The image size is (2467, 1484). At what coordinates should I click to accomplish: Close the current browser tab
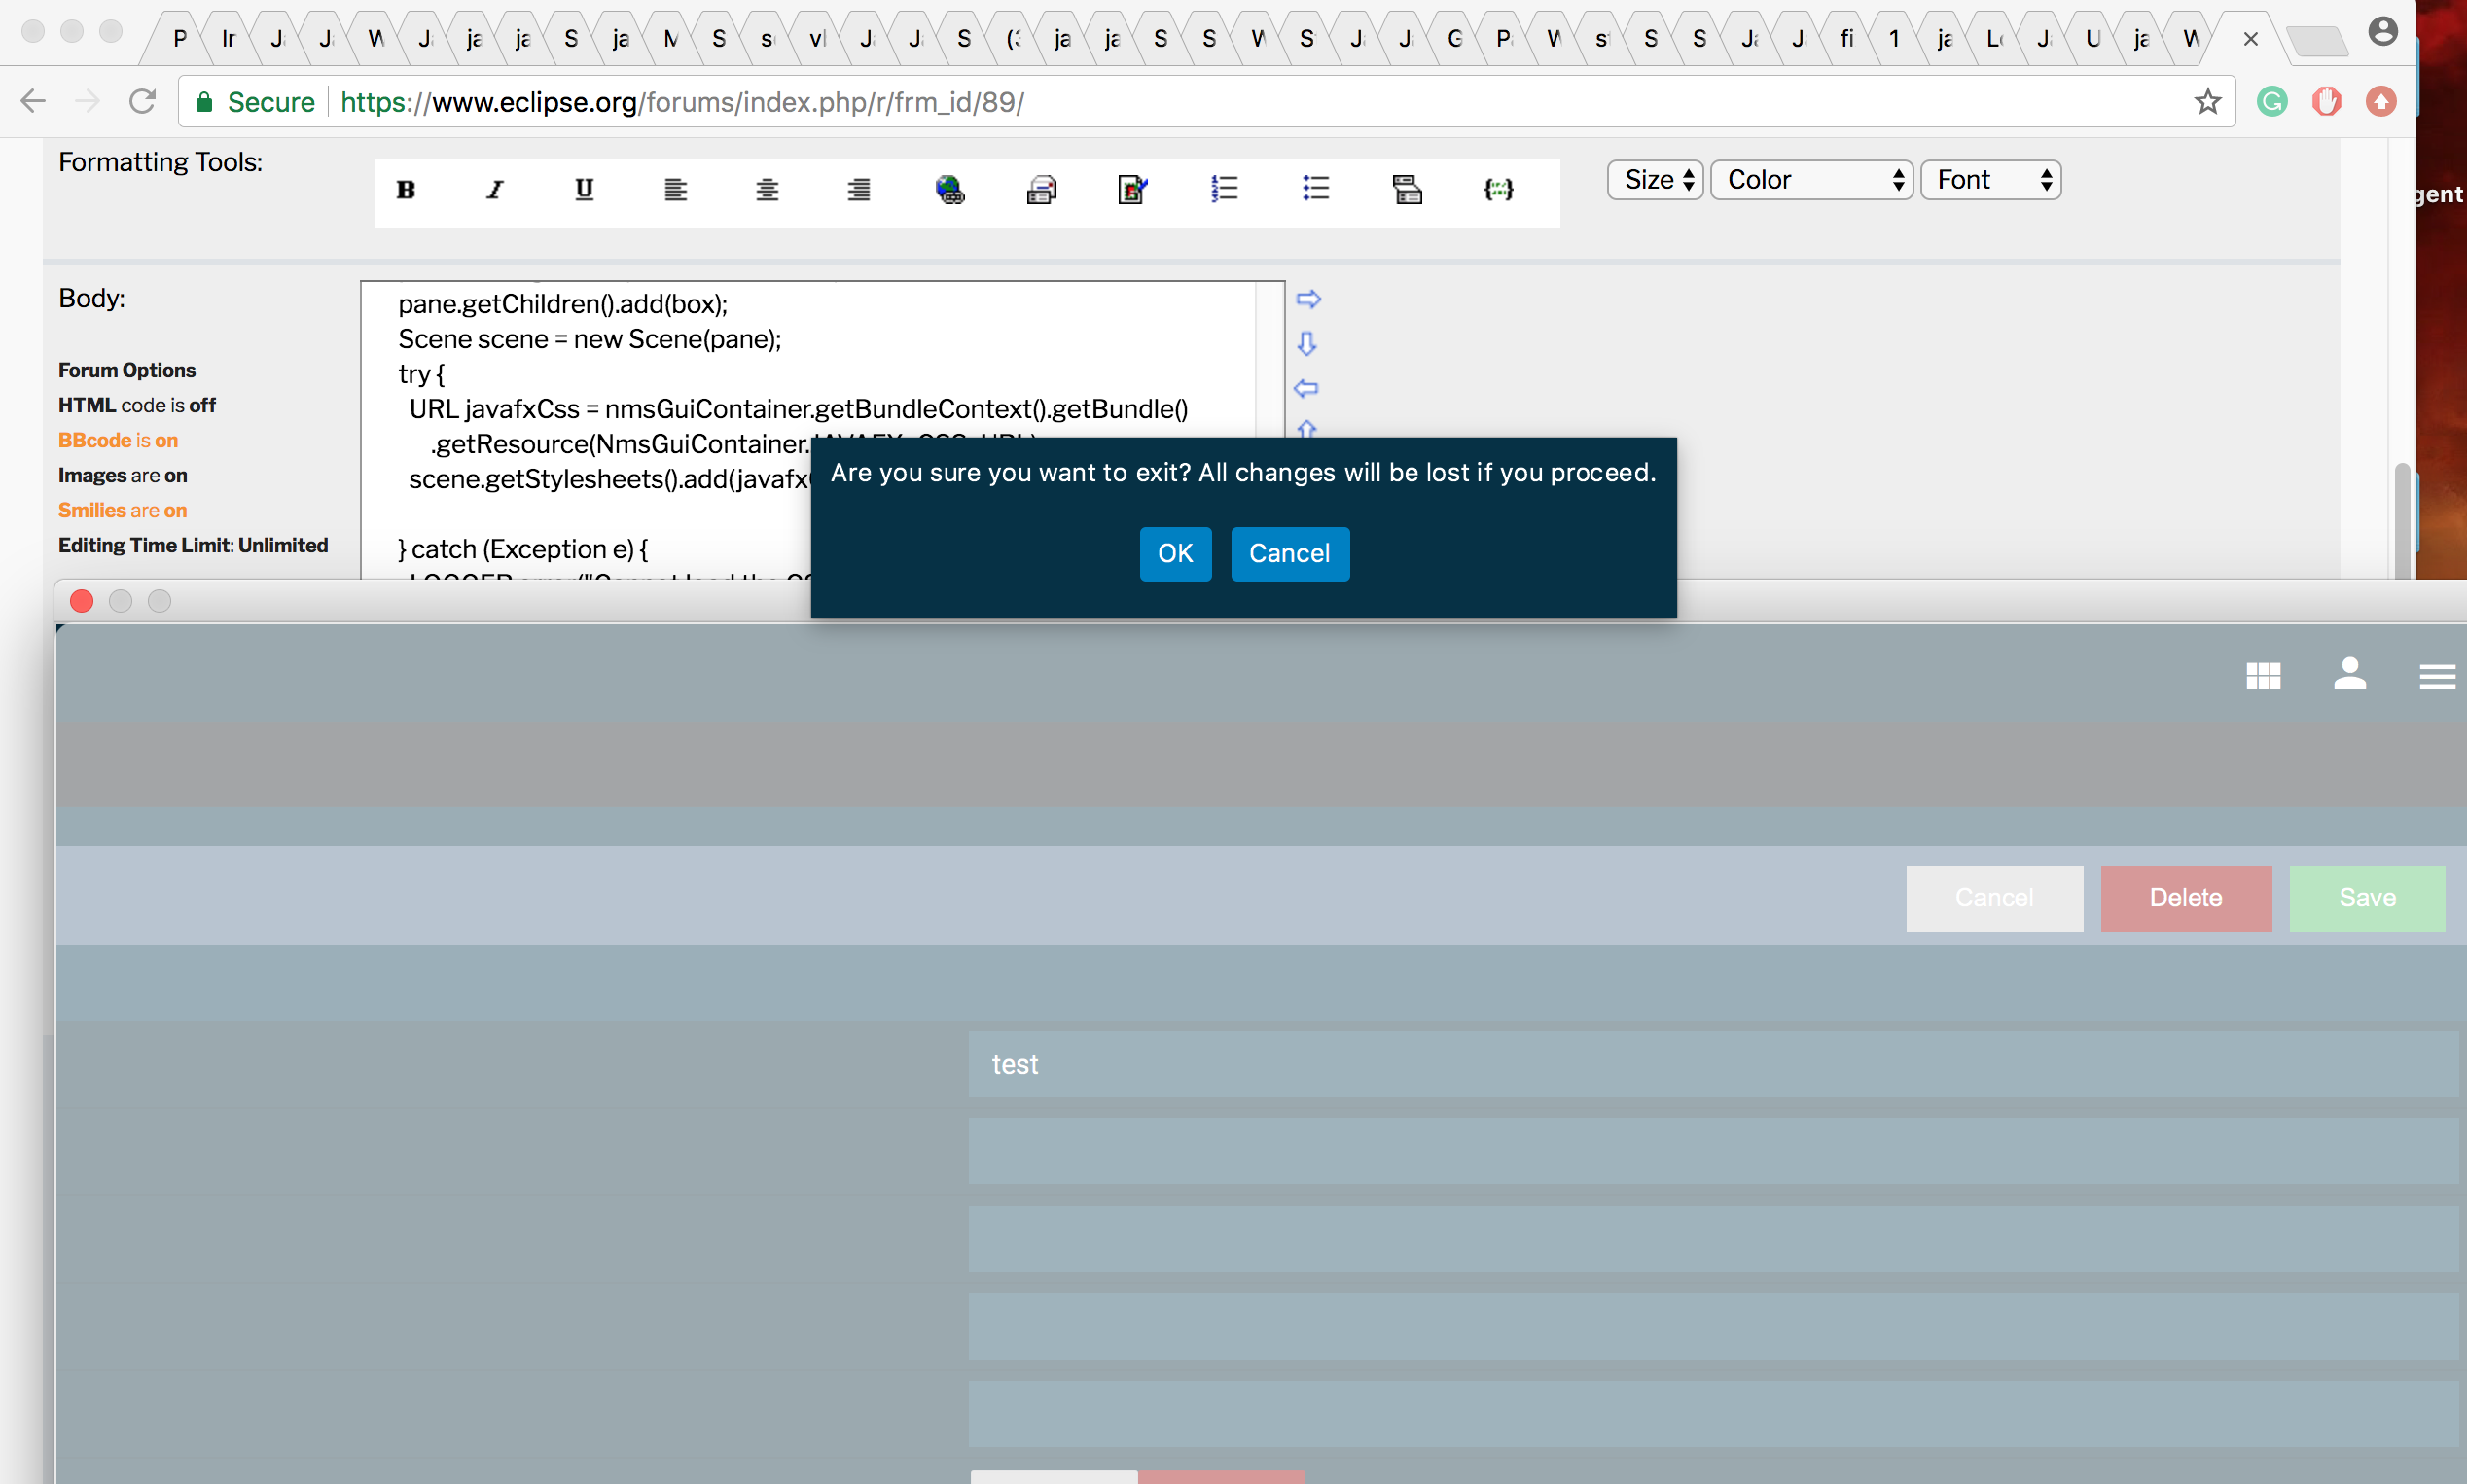(x=2250, y=39)
